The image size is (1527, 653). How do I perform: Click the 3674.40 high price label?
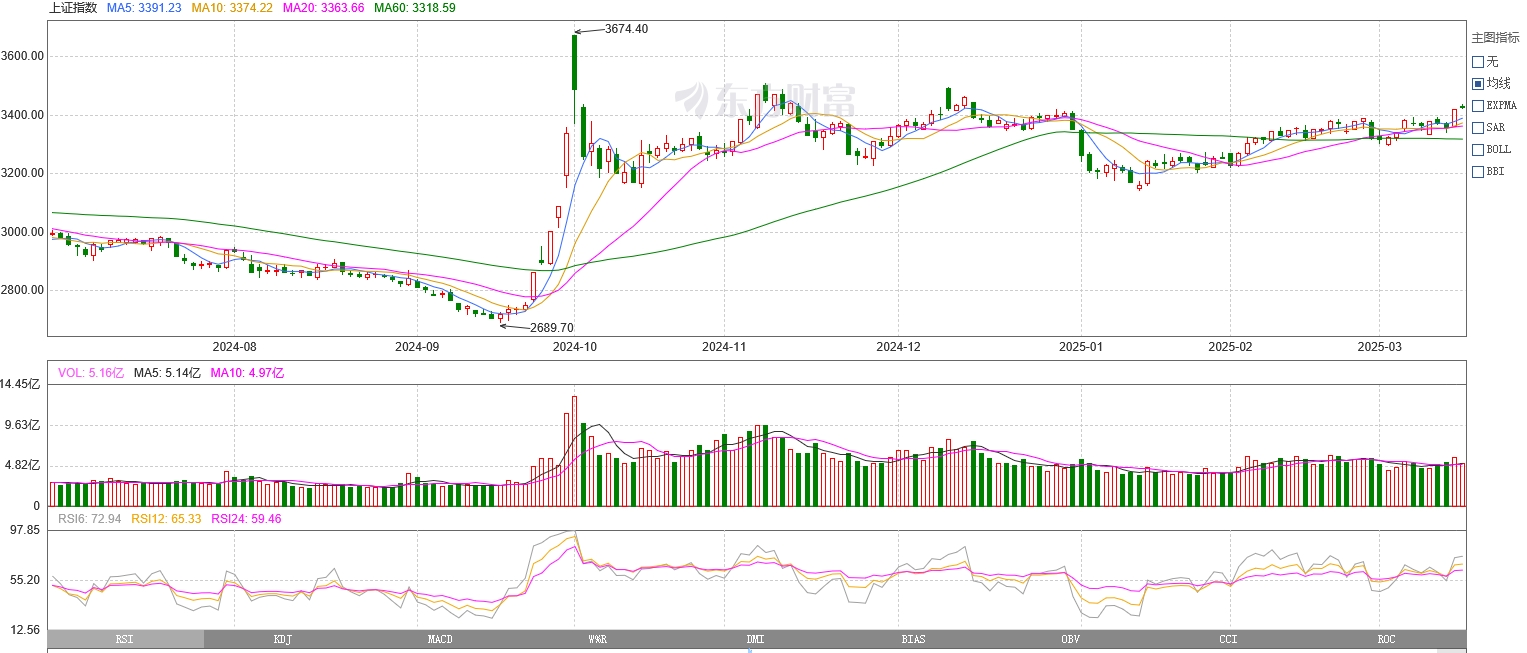[x=626, y=29]
